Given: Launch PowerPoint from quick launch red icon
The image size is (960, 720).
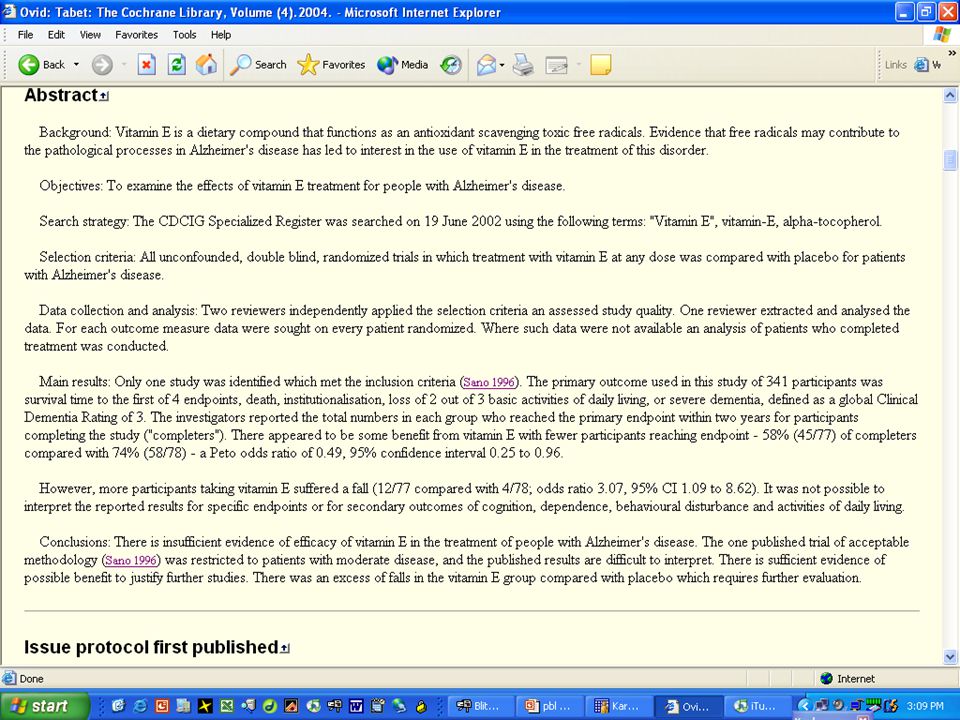Looking at the screenshot, I should coord(162,706).
